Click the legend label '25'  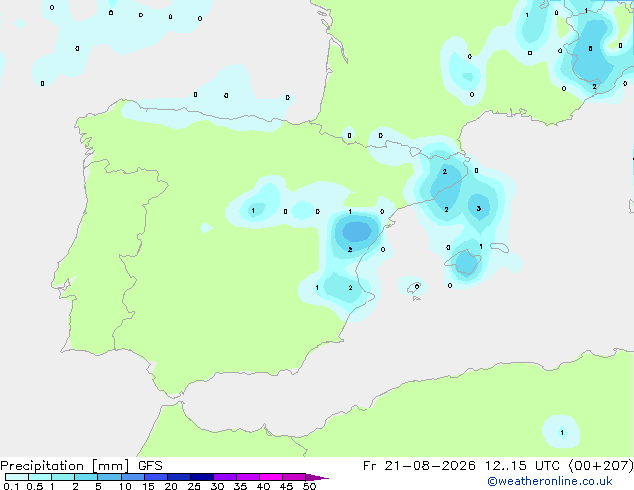[x=194, y=486]
